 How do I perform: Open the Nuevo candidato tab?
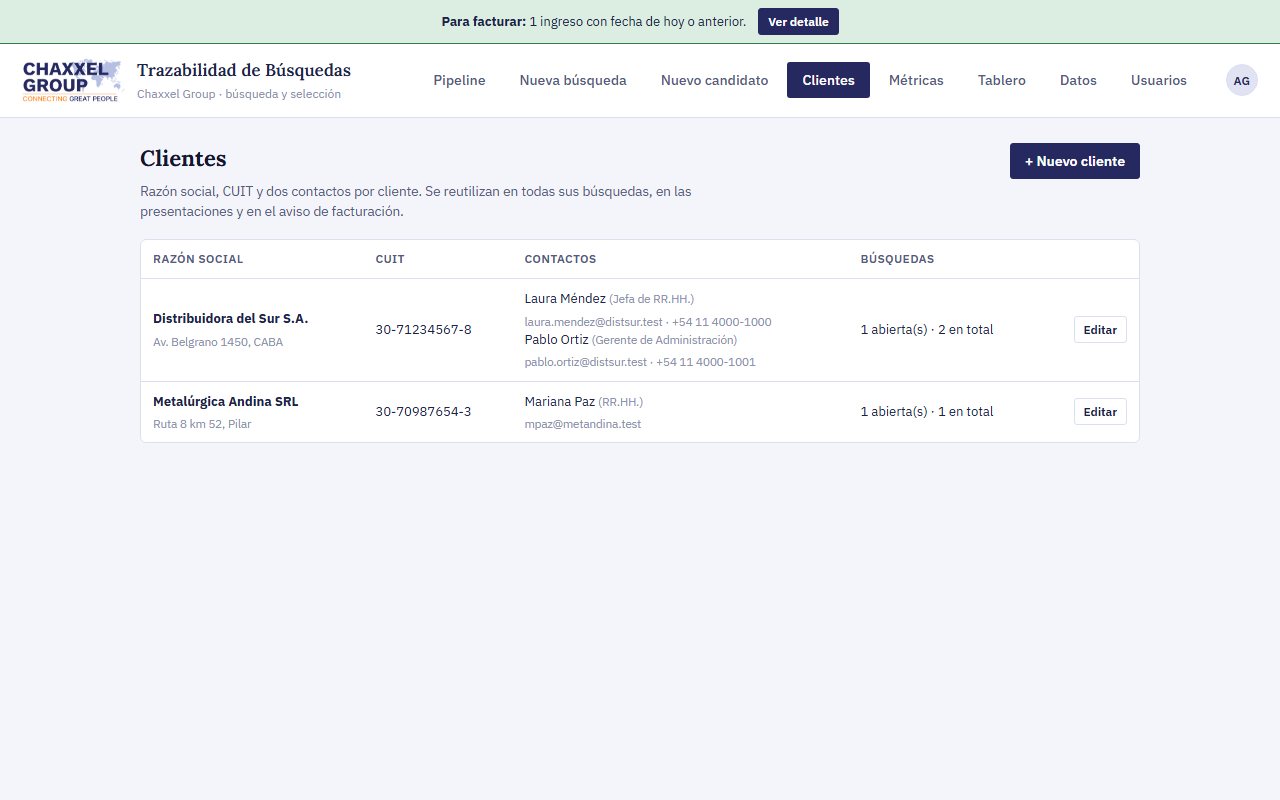tap(714, 80)
